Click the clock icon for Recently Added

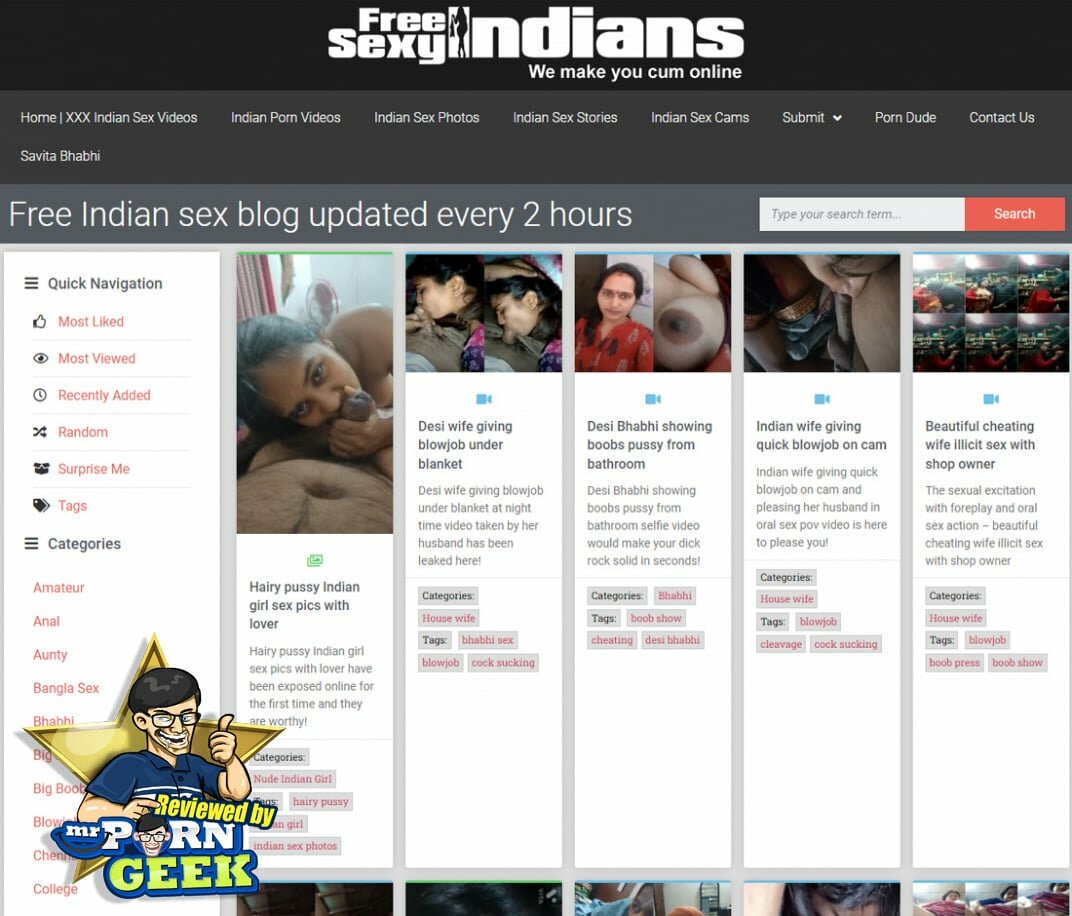[x=40, y=396]
